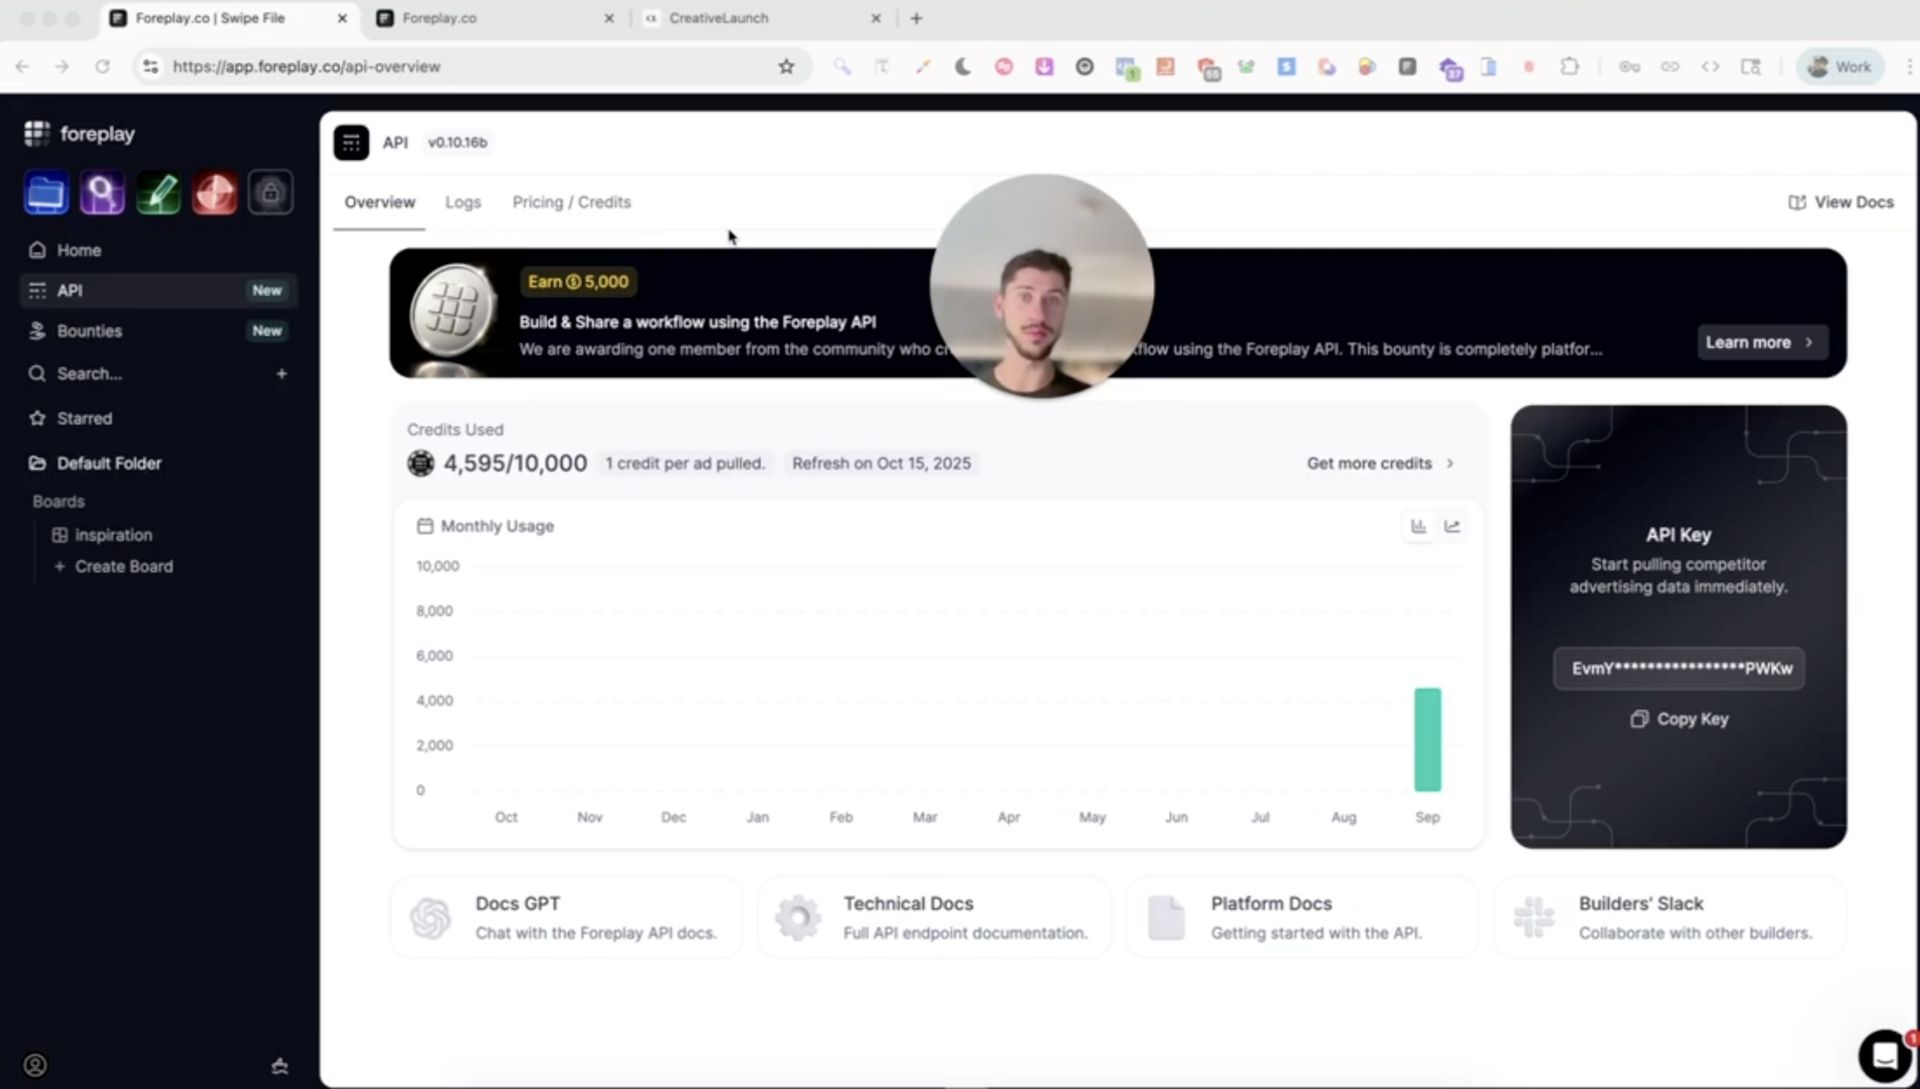This screenshot has height=1089, width=1920.
Task: Click the plus icon next to Search
Action: (281, 373)
